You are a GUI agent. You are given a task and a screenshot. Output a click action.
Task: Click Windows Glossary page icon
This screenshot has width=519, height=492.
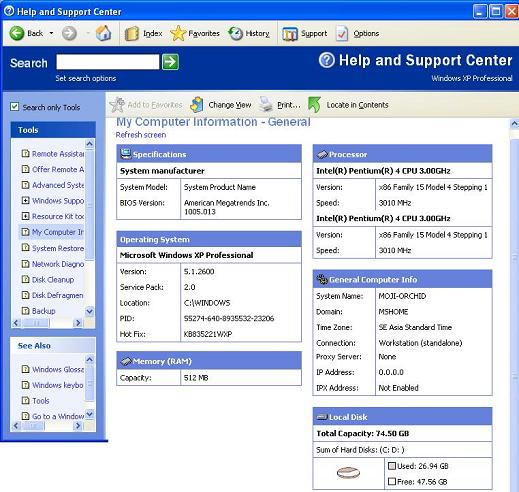[25, 369]
